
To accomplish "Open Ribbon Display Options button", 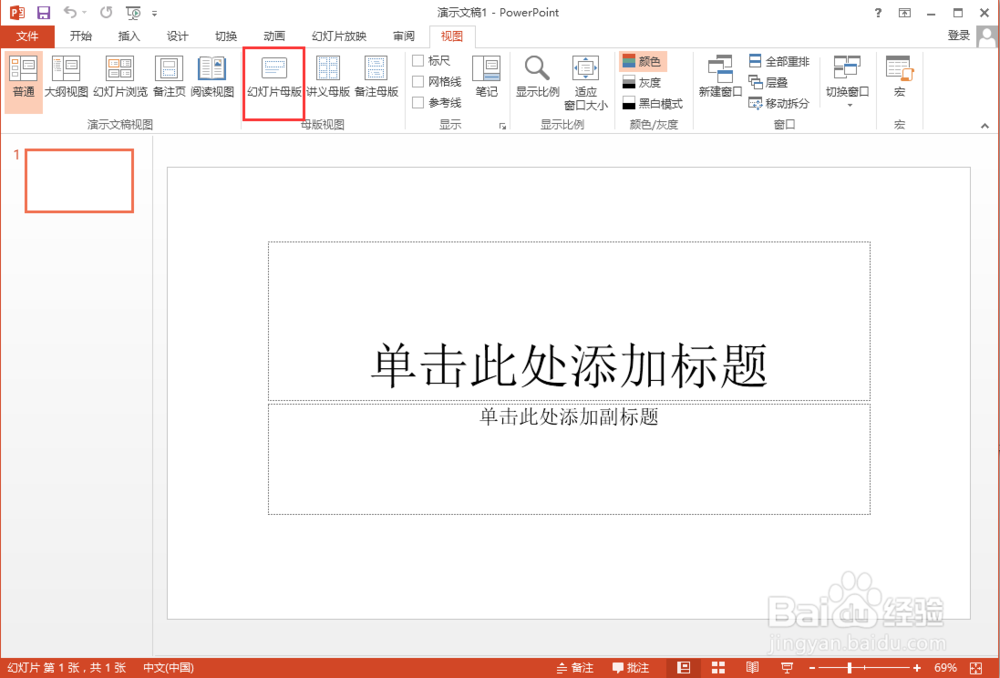I will [x=904, y=13].
